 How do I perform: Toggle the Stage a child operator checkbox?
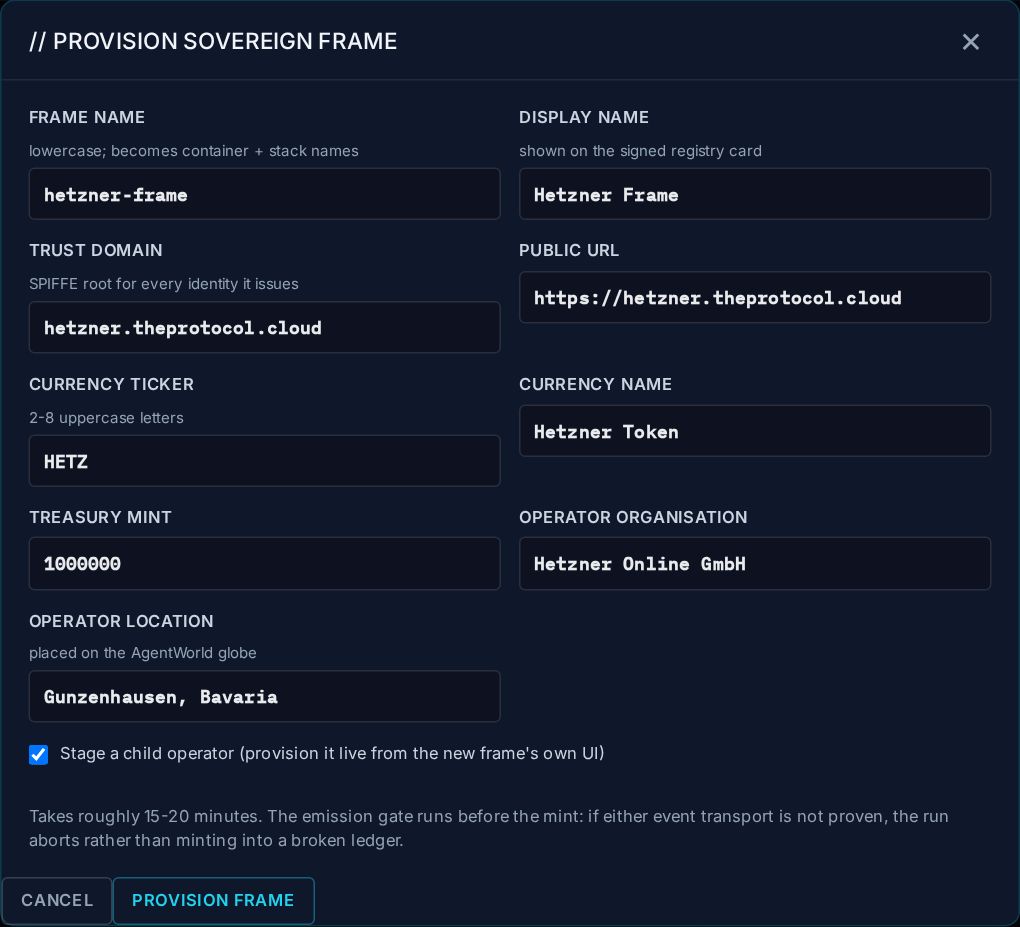point(38,755)
